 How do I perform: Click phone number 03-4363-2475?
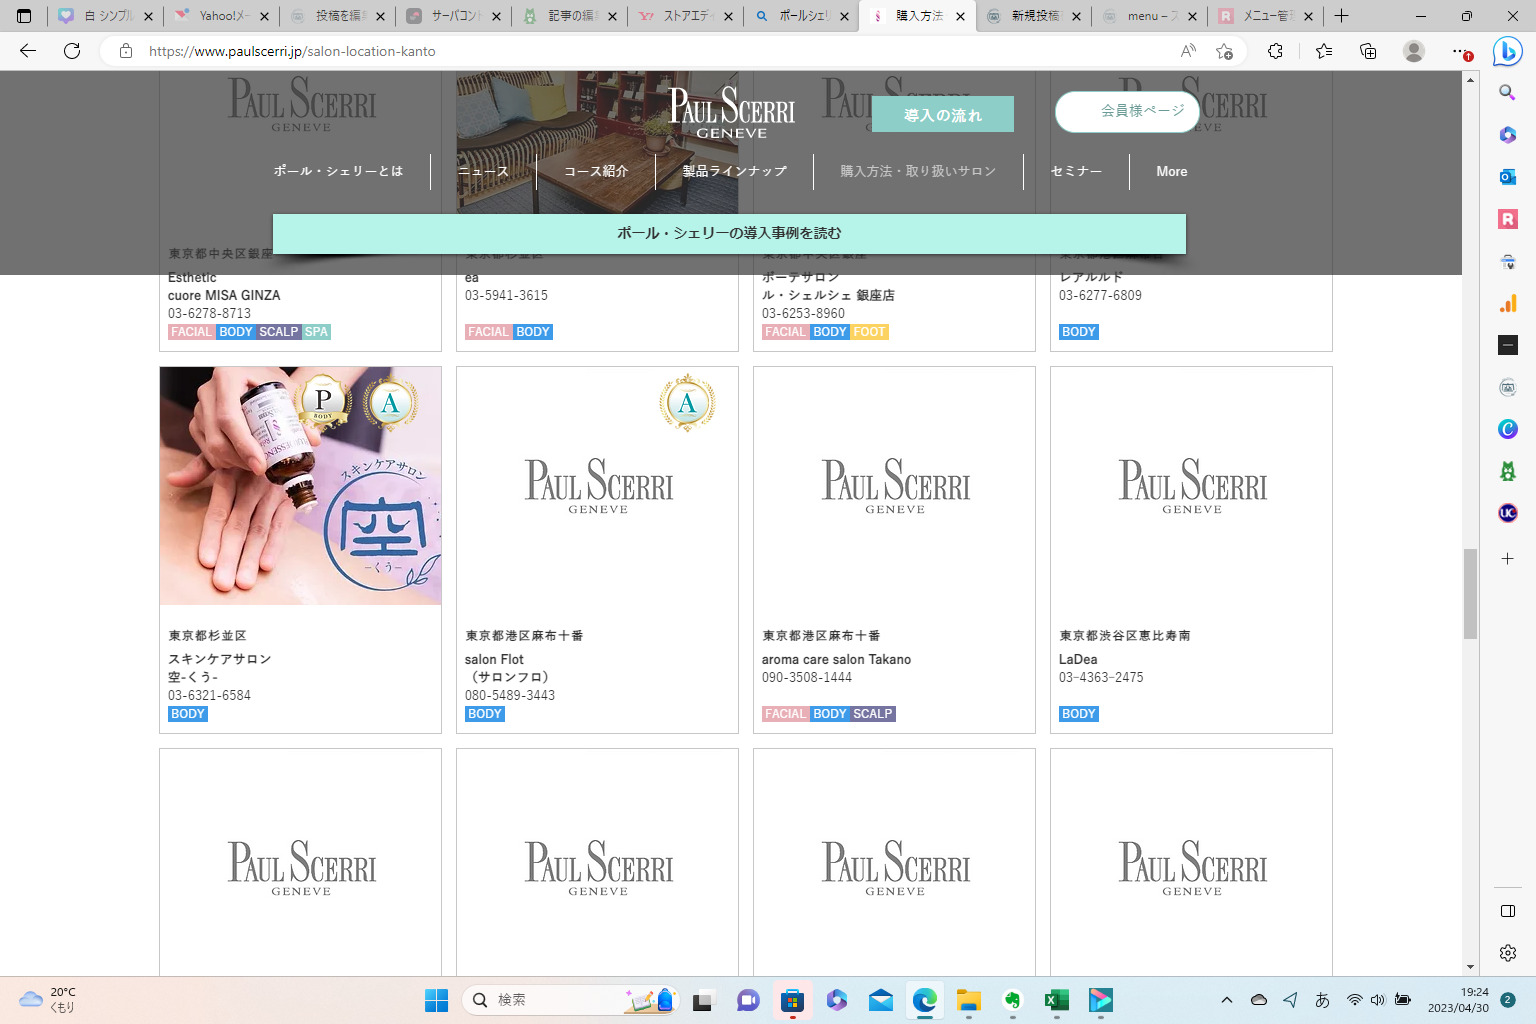(x=1101, y=677)
